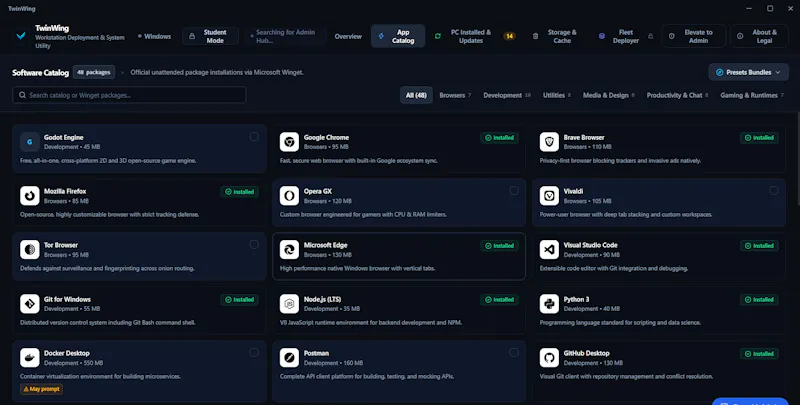The height and width of the screenshot is (405, 800).
Task: Focus the Search catalog or Winget packages field
Action: click(129, 95)
